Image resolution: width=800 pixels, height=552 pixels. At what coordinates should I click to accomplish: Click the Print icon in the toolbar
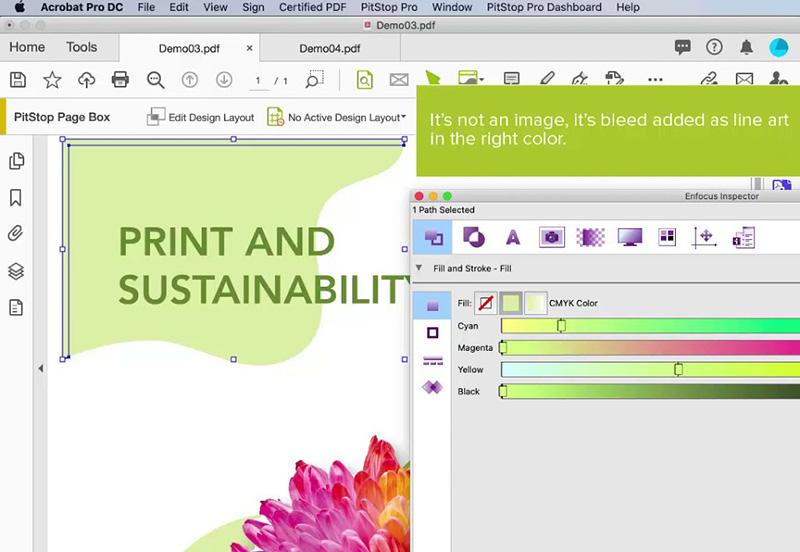[120, 80]
